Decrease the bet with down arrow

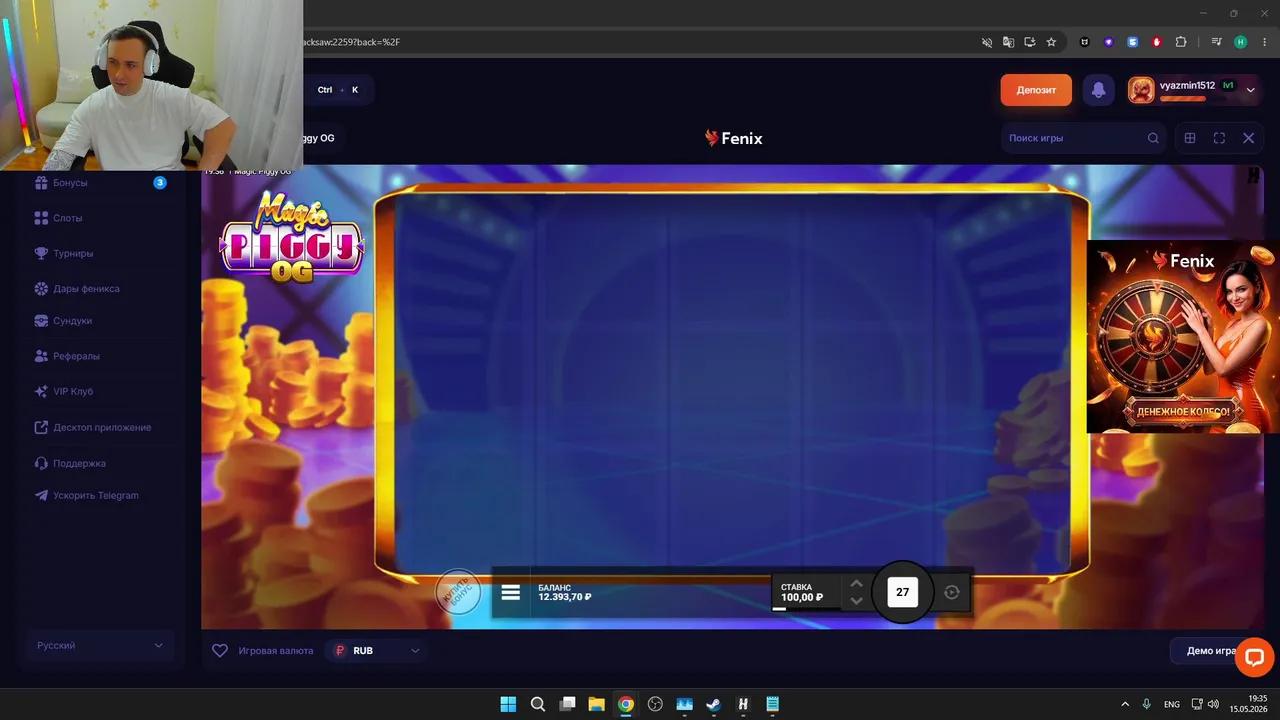click(x=856, y=601)
